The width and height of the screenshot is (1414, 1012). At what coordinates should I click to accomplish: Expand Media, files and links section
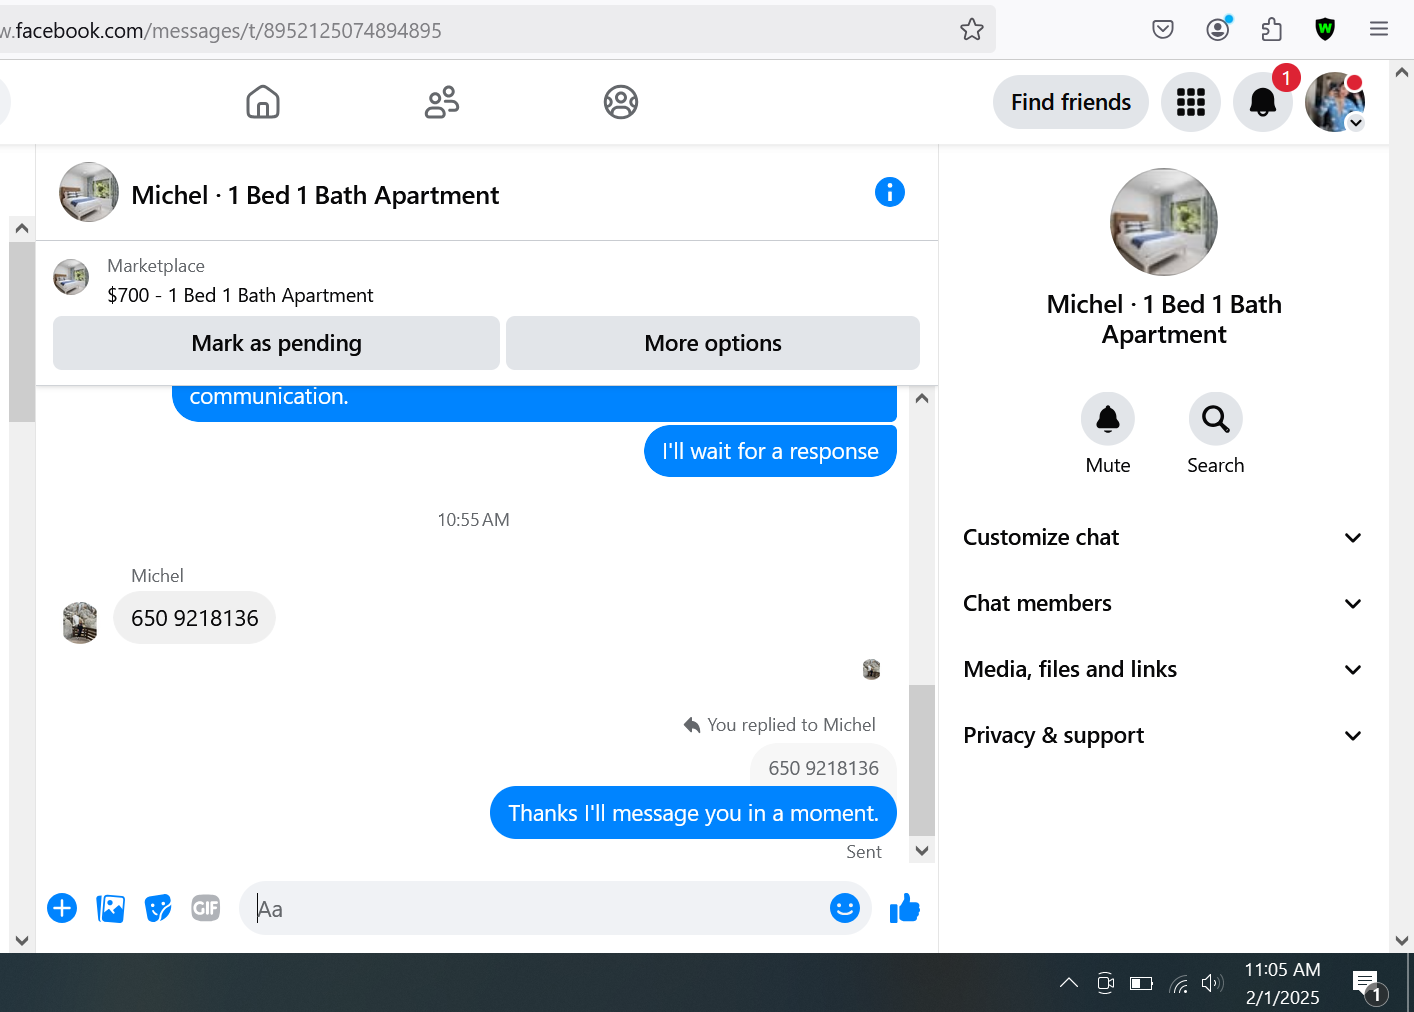(x=1163, y=669)
